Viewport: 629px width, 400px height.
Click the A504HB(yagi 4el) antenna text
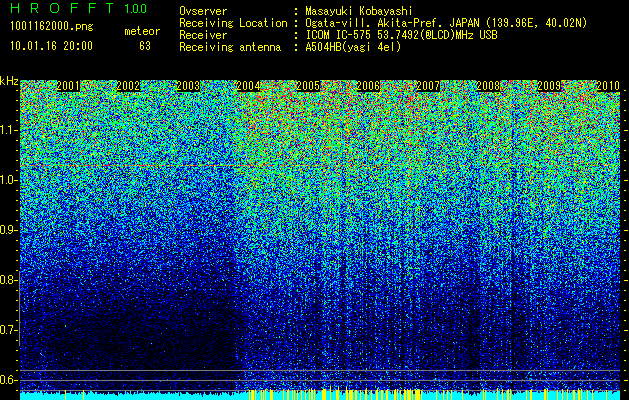(x=353, y=47)
